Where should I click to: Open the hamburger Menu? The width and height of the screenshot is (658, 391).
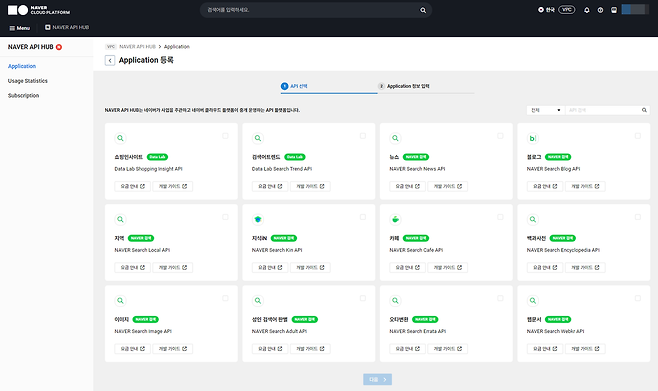[20, 28]
